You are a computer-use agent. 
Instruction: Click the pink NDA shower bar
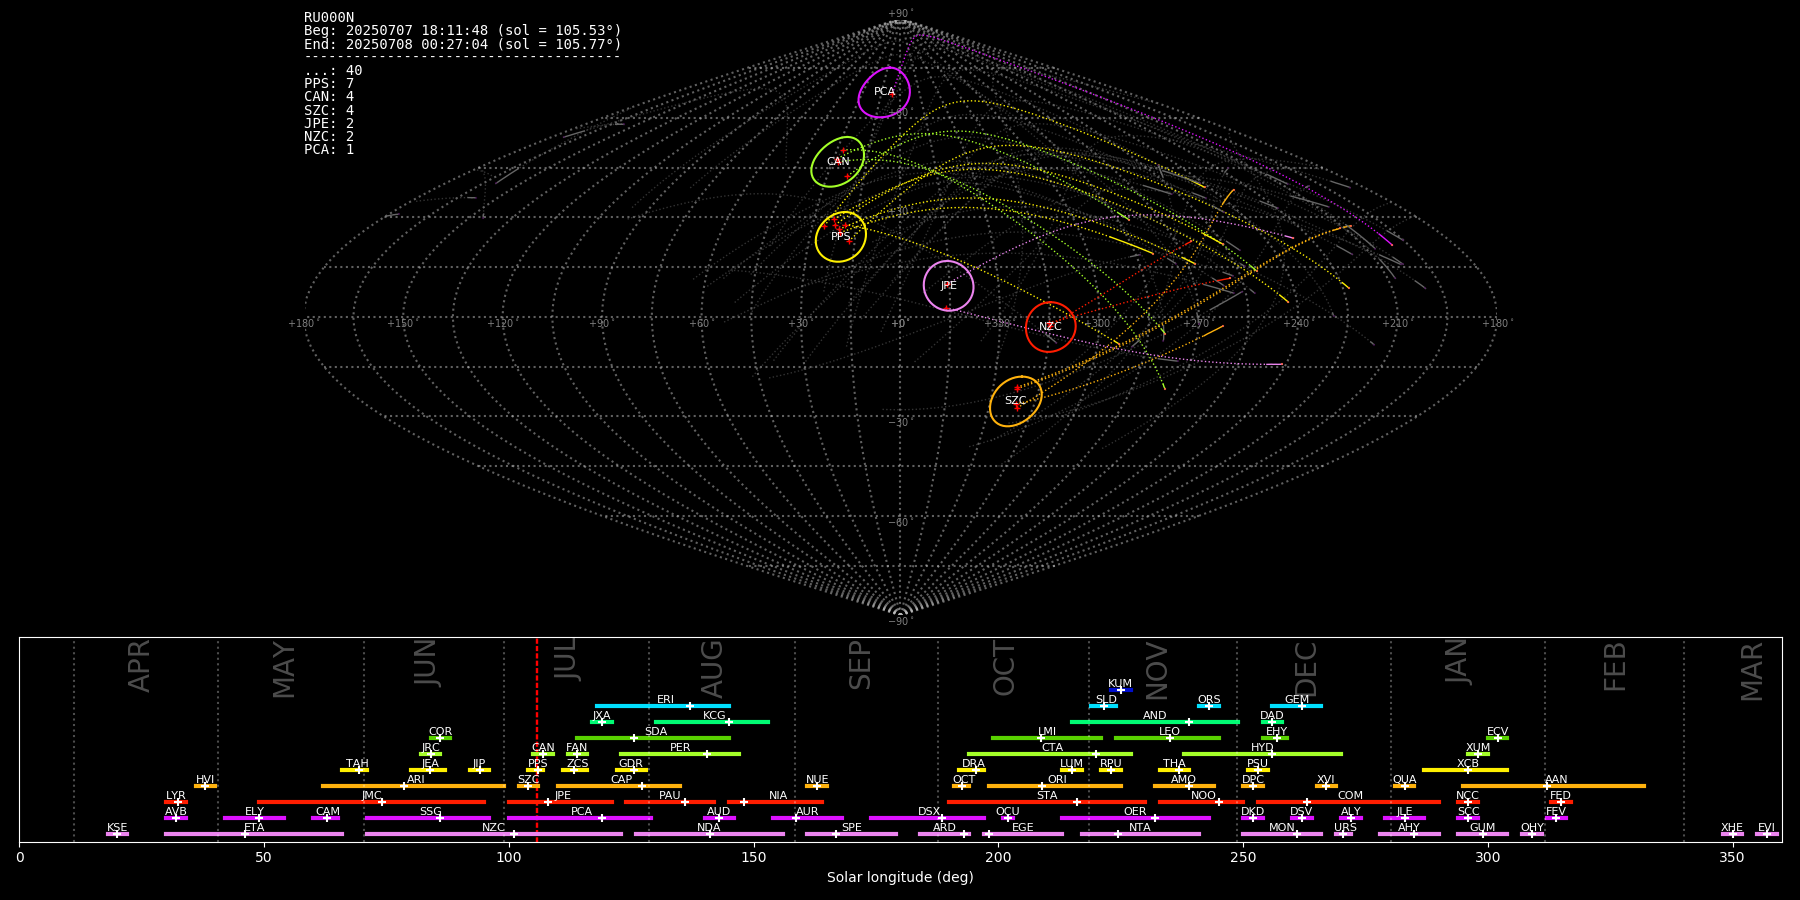709,834
